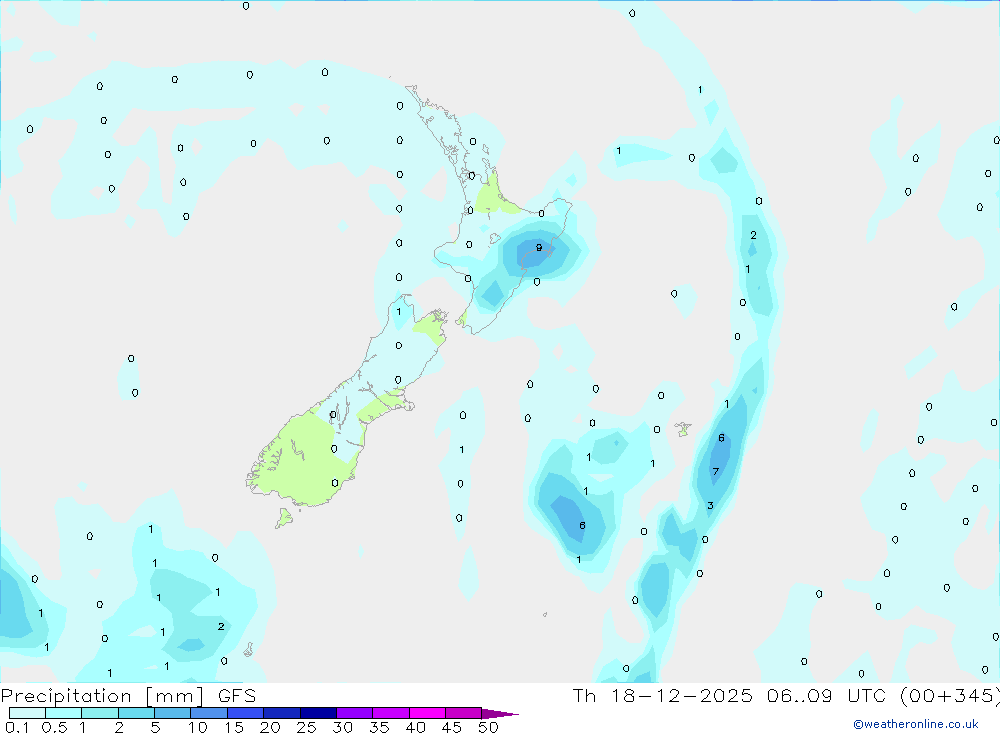Click the '0.1' legend scale label
The width and height of the screenshot is (1000, 733).
pyautogui.click(x=17, y=727)
